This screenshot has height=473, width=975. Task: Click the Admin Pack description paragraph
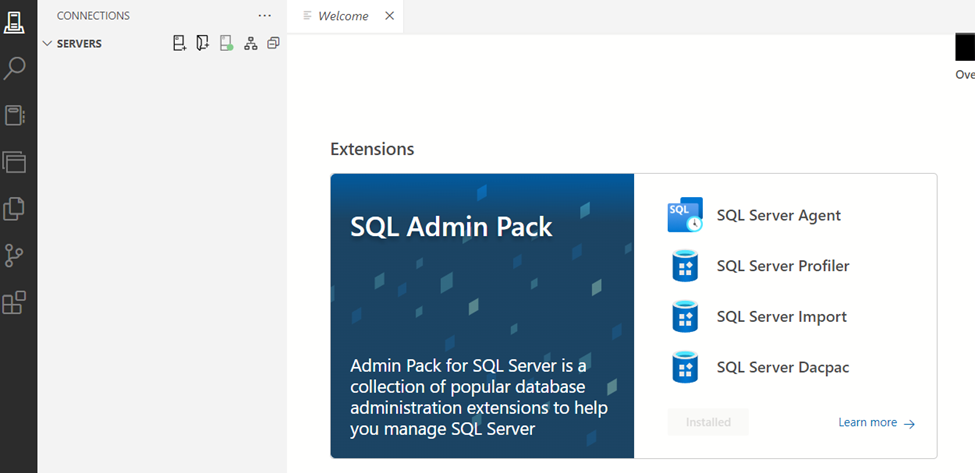(x=479, y=397)
